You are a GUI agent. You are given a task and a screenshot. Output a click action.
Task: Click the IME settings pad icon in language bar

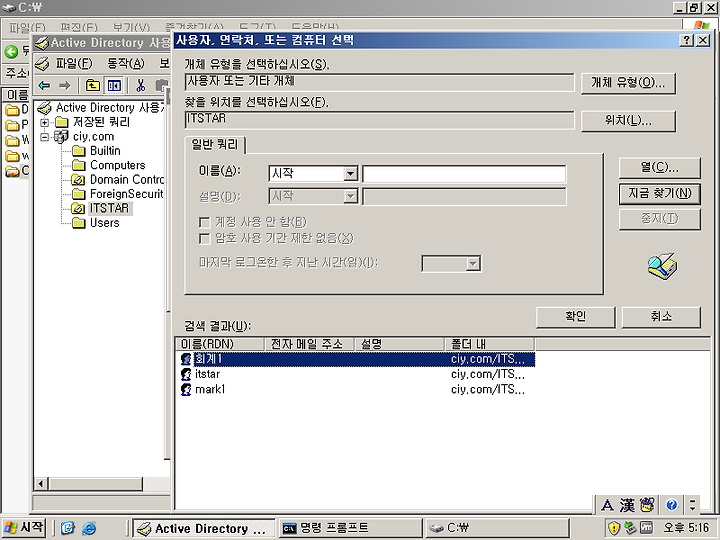pos(647,505)
